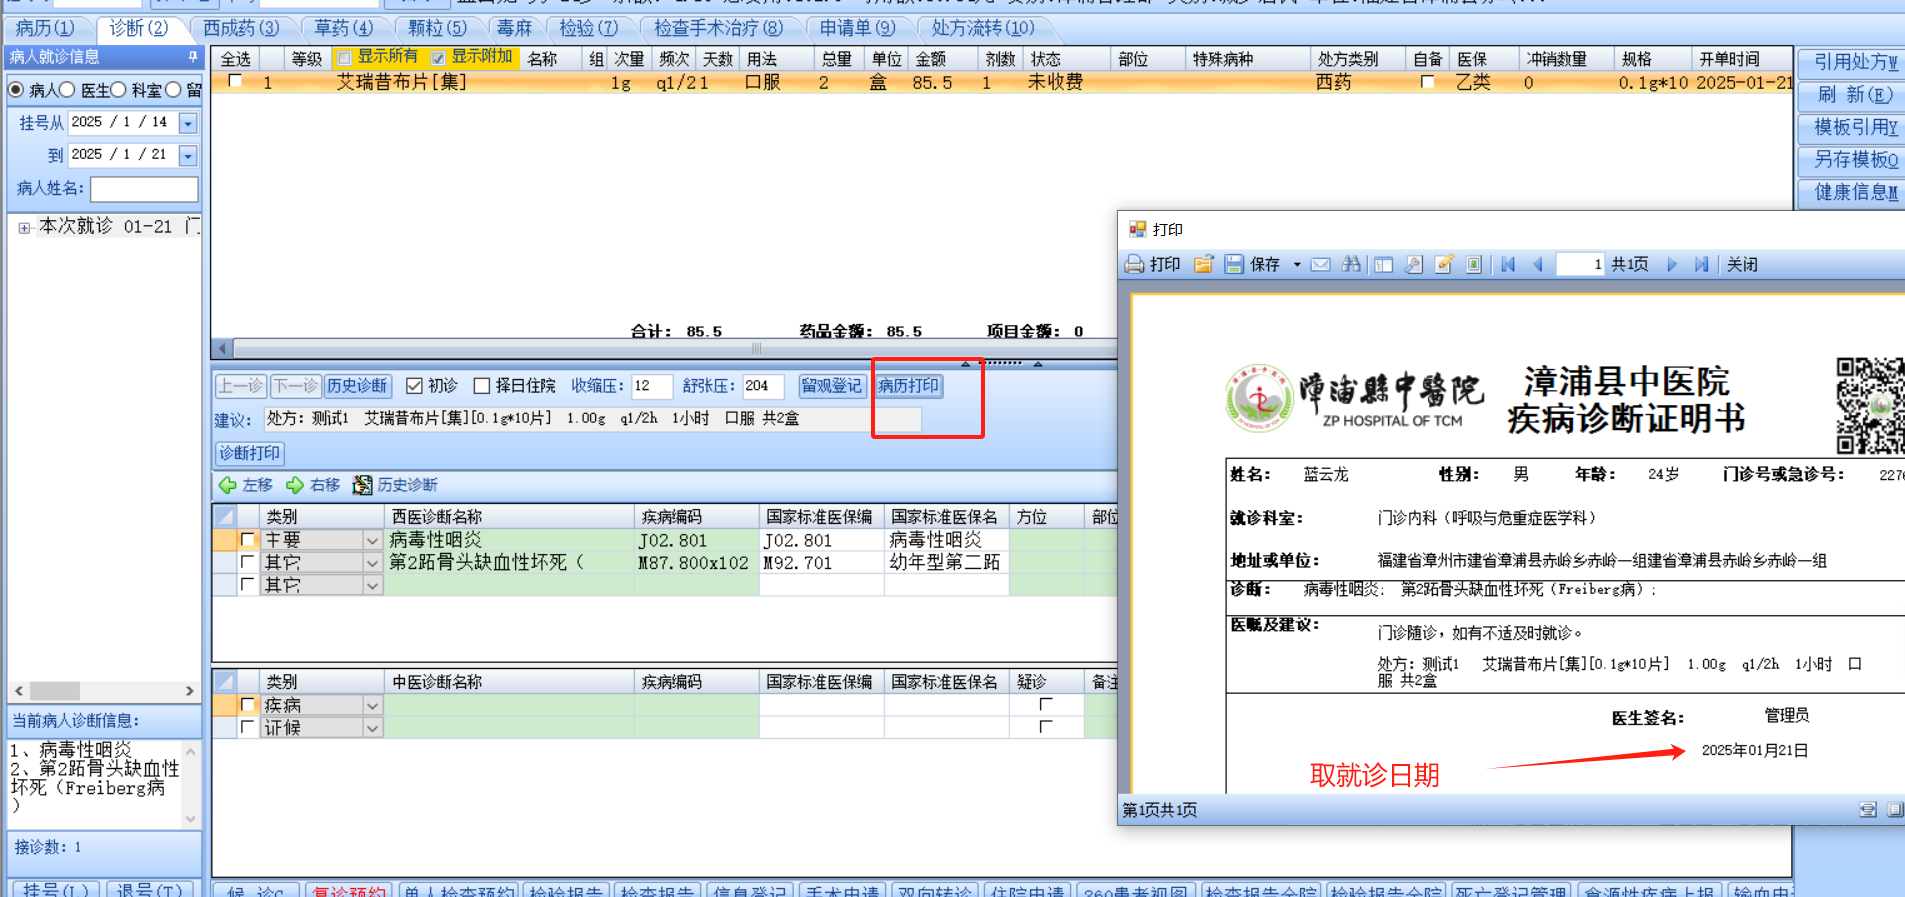Go to previous page in print preview
The image size is (1905, 897).
(1538, 264)
